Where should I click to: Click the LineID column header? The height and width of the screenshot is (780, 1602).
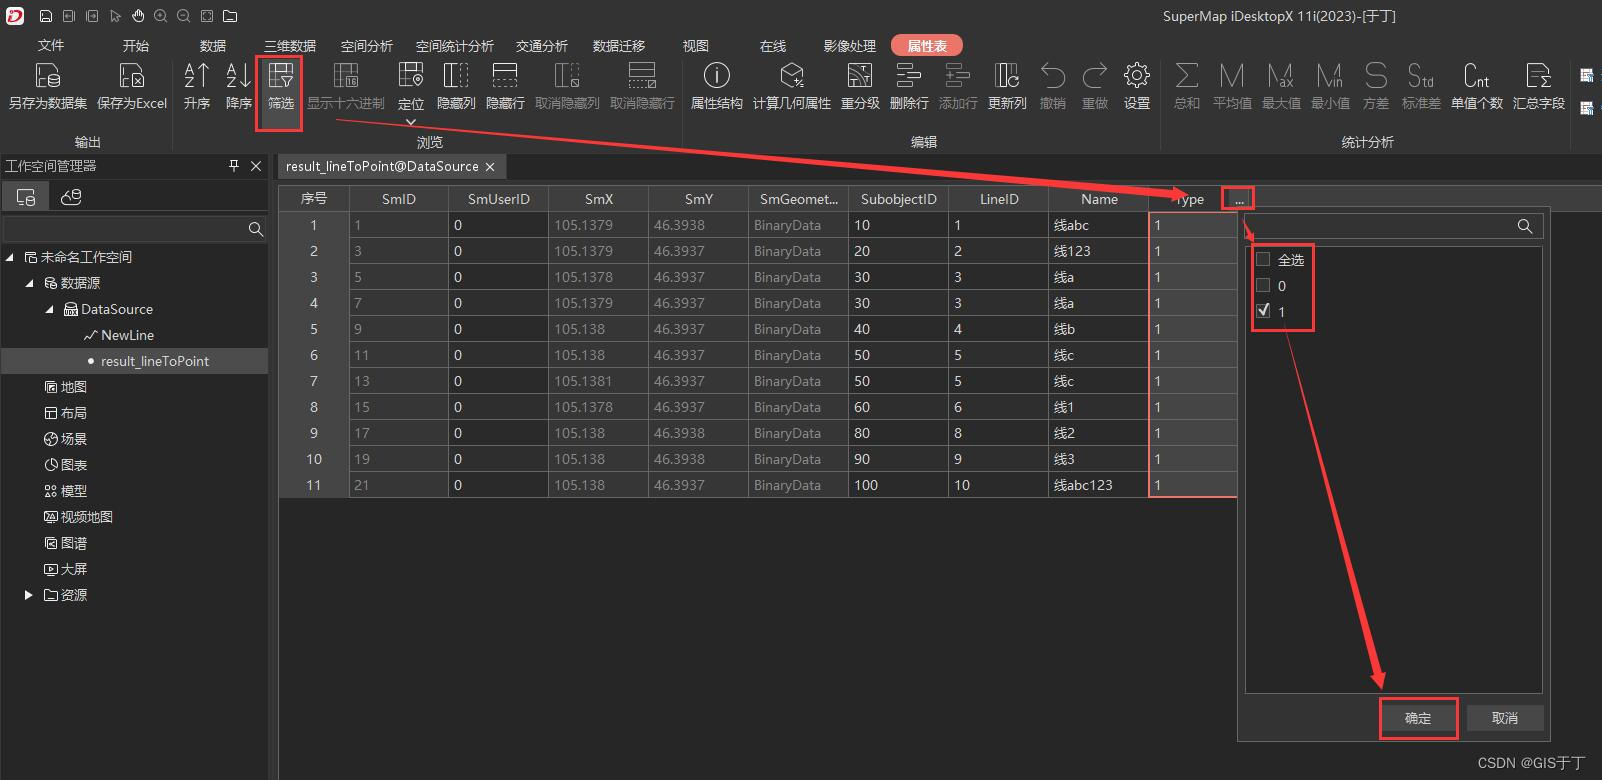click(999, 199)
